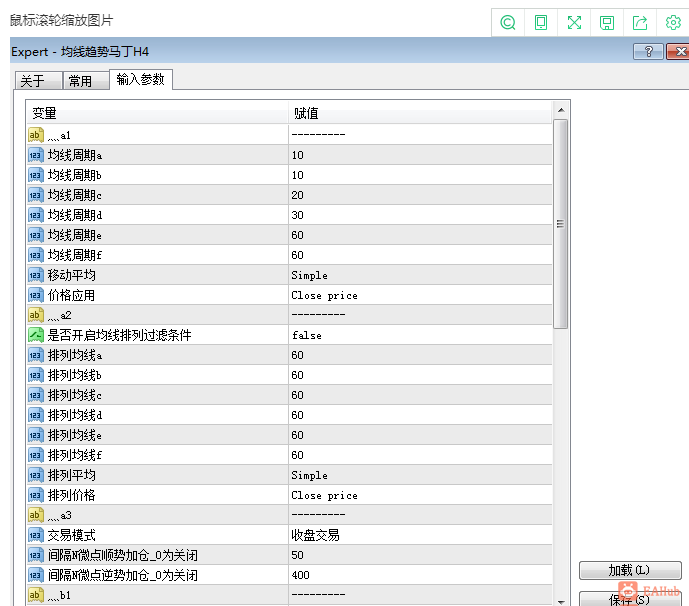Click icon beside 交易模式 row
The height and width of the screenshot is (606, 689).
click(x=36, y=535)
